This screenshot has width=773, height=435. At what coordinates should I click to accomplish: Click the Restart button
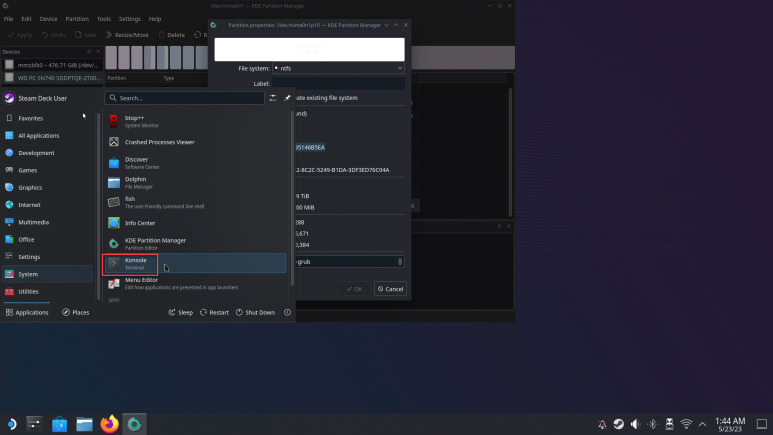point(214,312)
